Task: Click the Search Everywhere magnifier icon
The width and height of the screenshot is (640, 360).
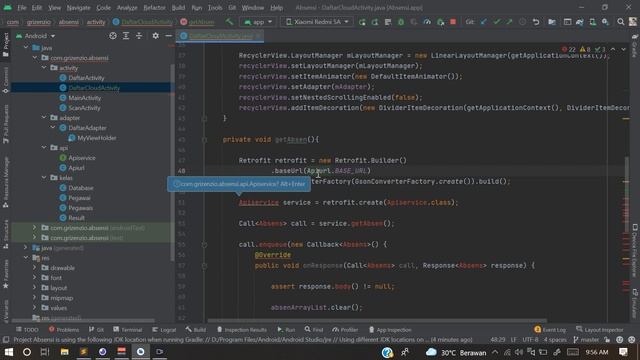Action: coord(620,22)
